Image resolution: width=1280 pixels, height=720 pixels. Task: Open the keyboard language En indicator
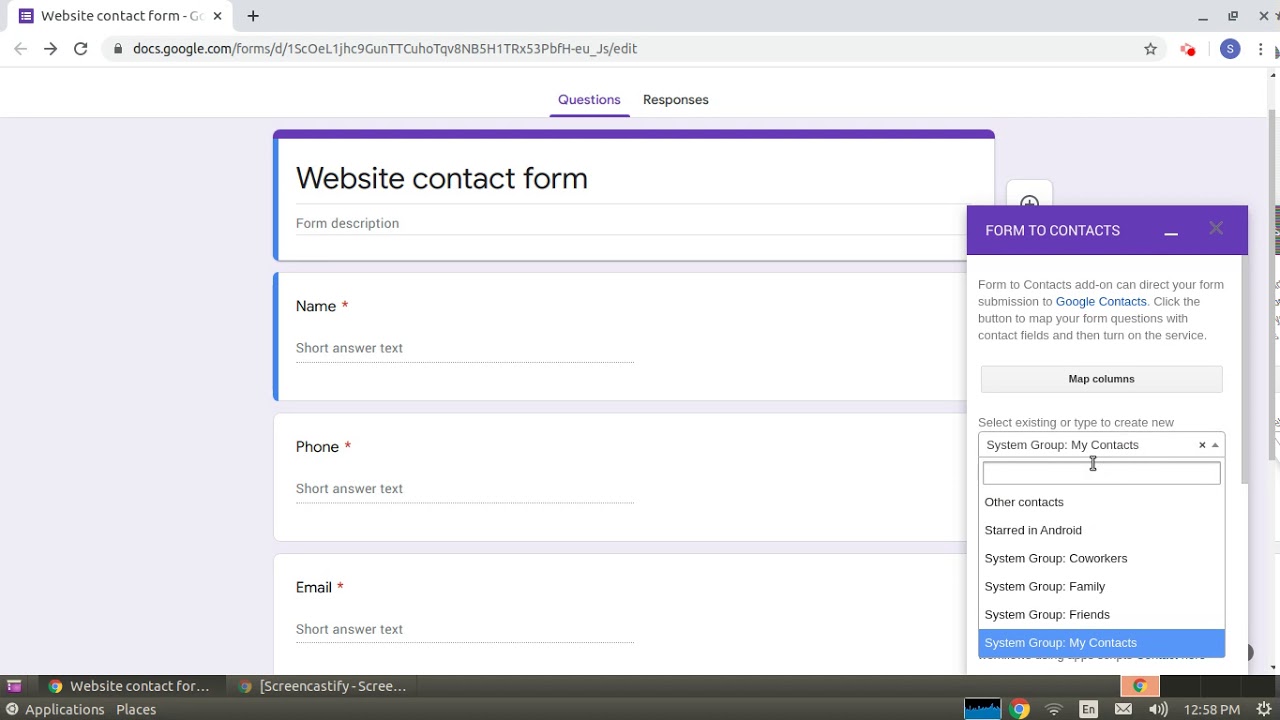(1088, 710)
